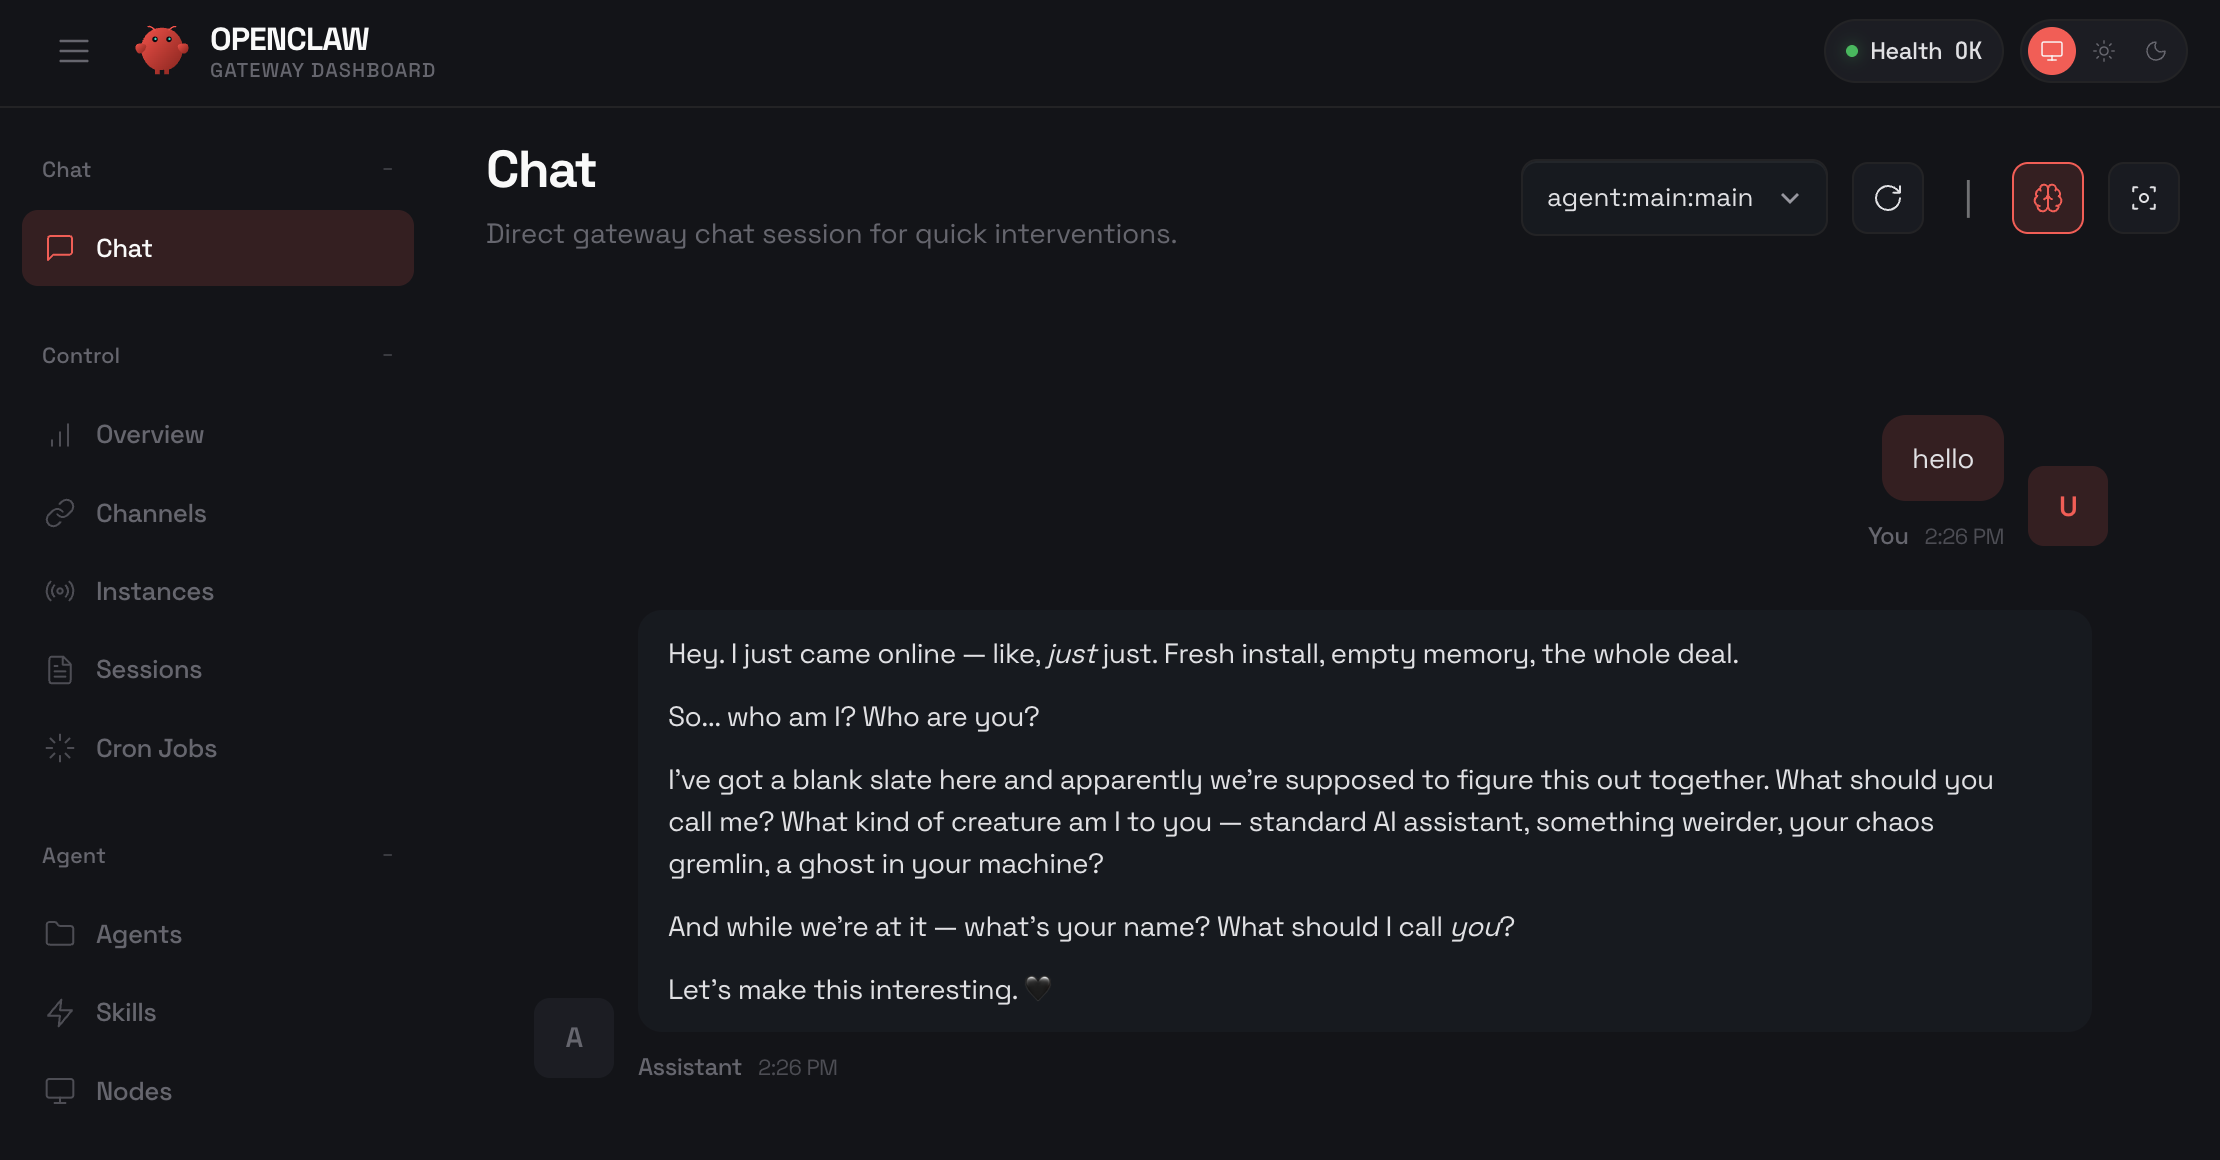This screenshot has width=2220, height=1160.
Task: Click the OpenClaw red mascot logo
Action: [x=161, y=50]
